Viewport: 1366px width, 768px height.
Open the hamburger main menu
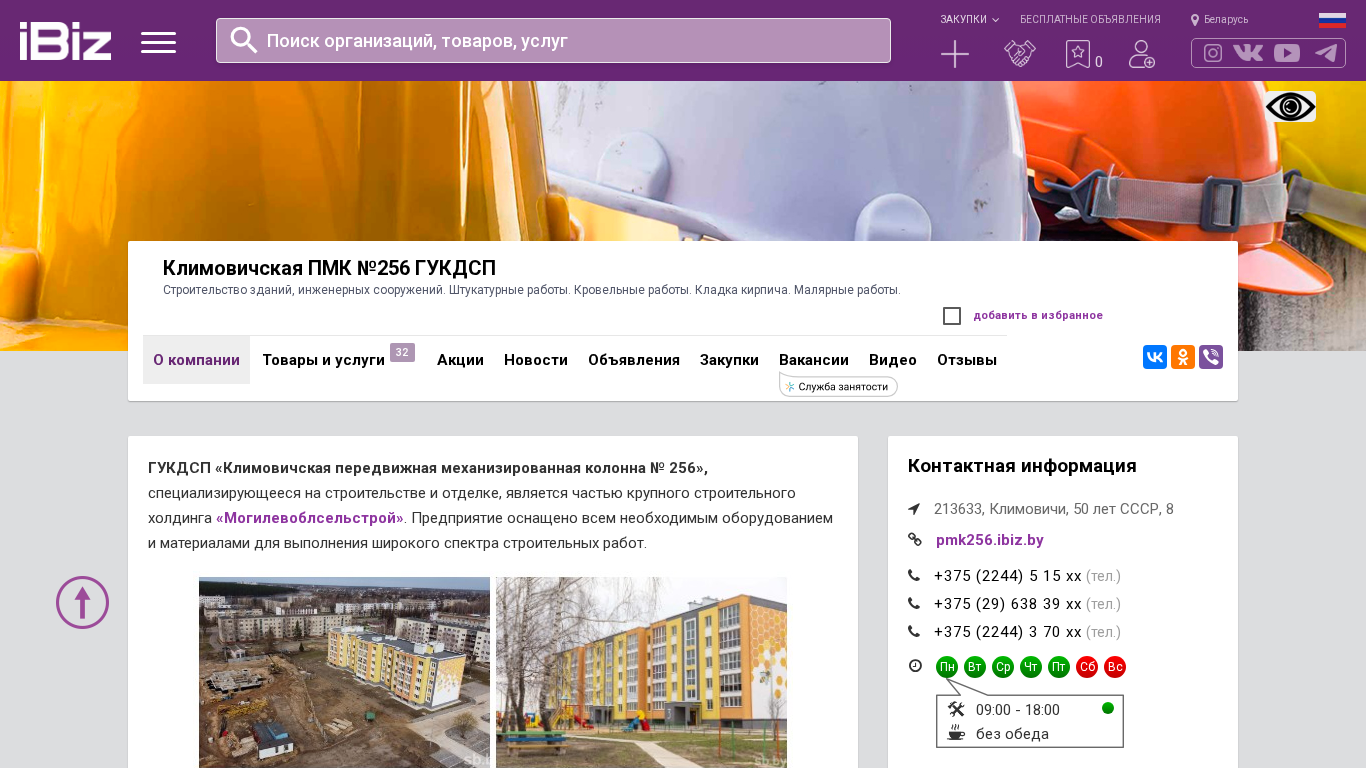click(158, 42)
